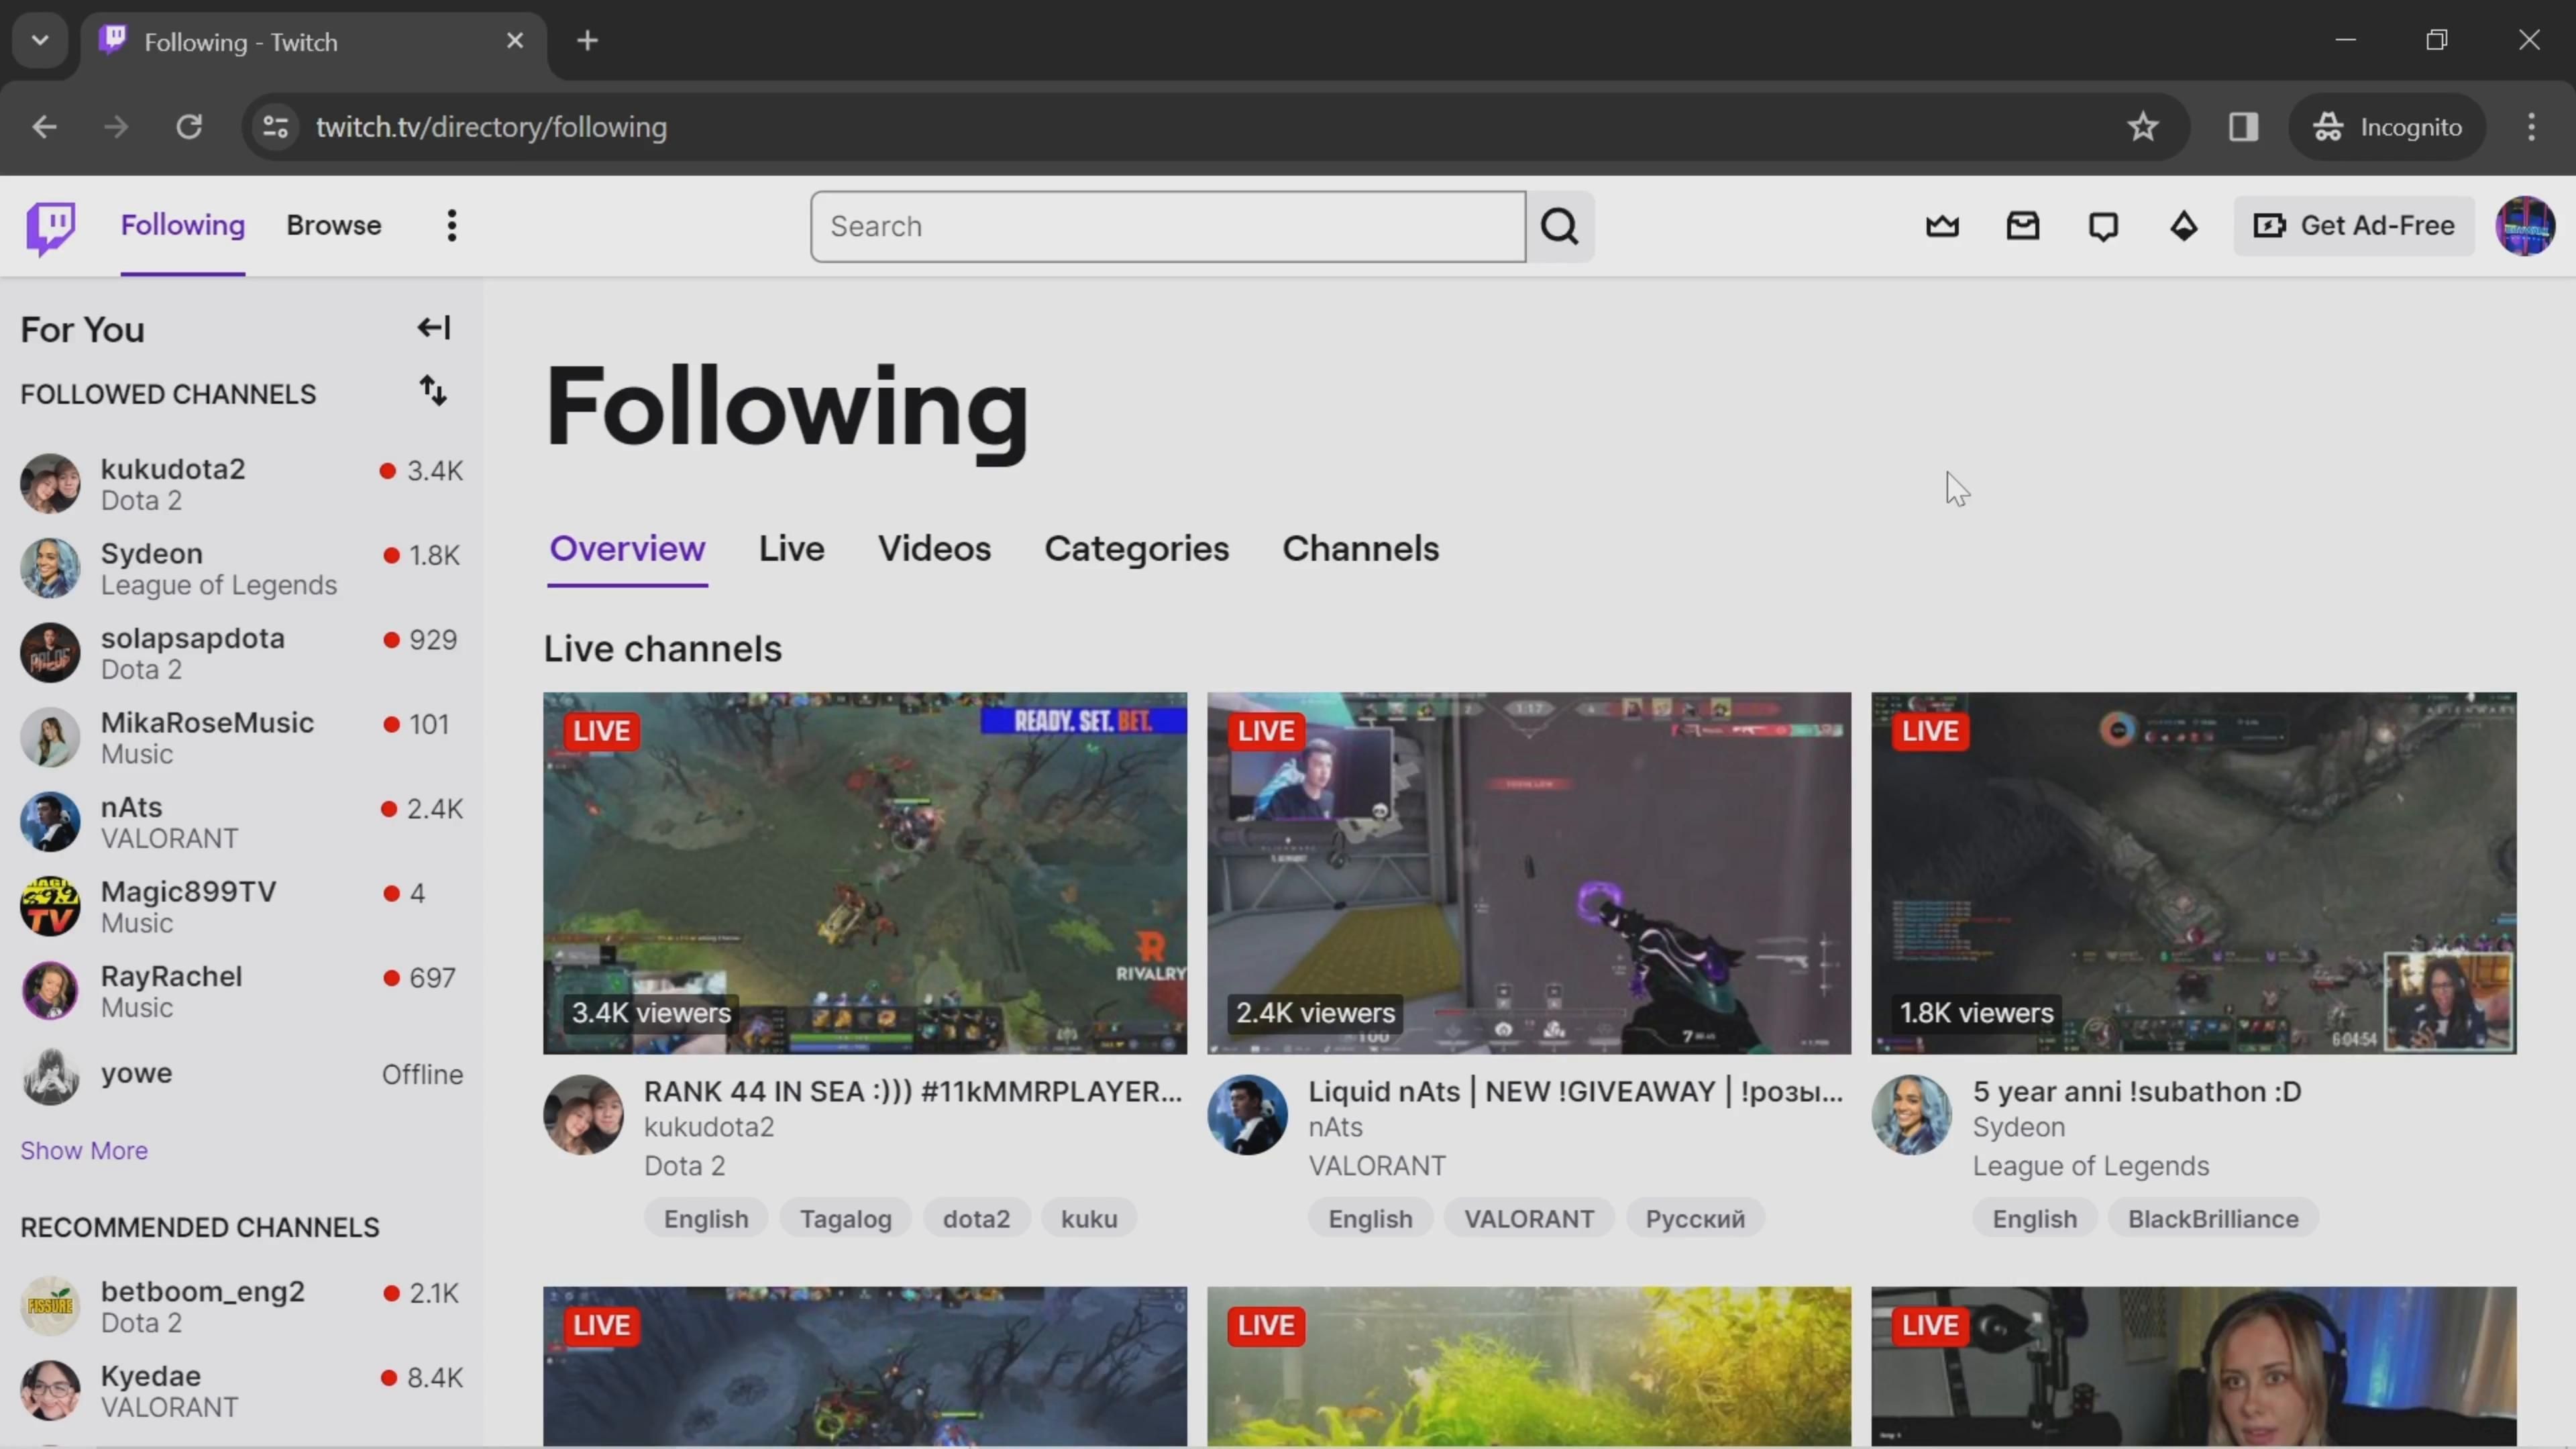Click the search magnifier button
Screen dimensions: 2576x1449
(1559, 227)
